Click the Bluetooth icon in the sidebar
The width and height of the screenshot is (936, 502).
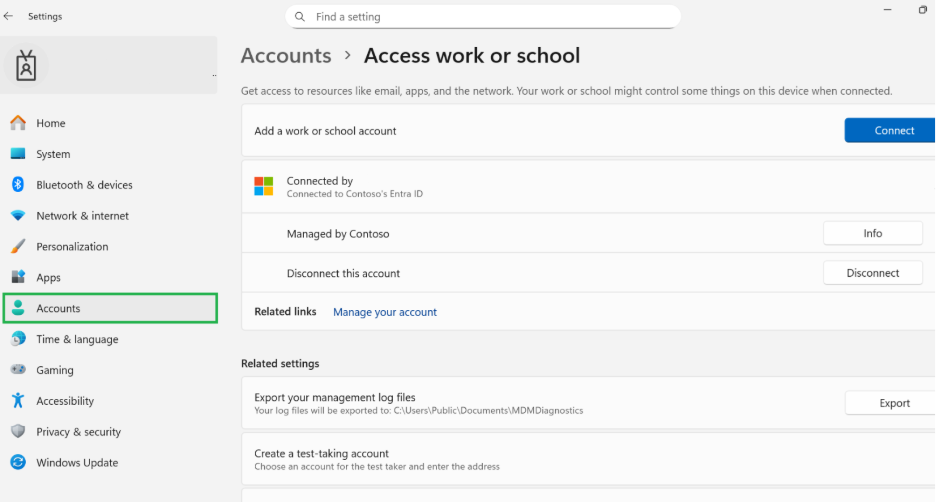(18, 184)
